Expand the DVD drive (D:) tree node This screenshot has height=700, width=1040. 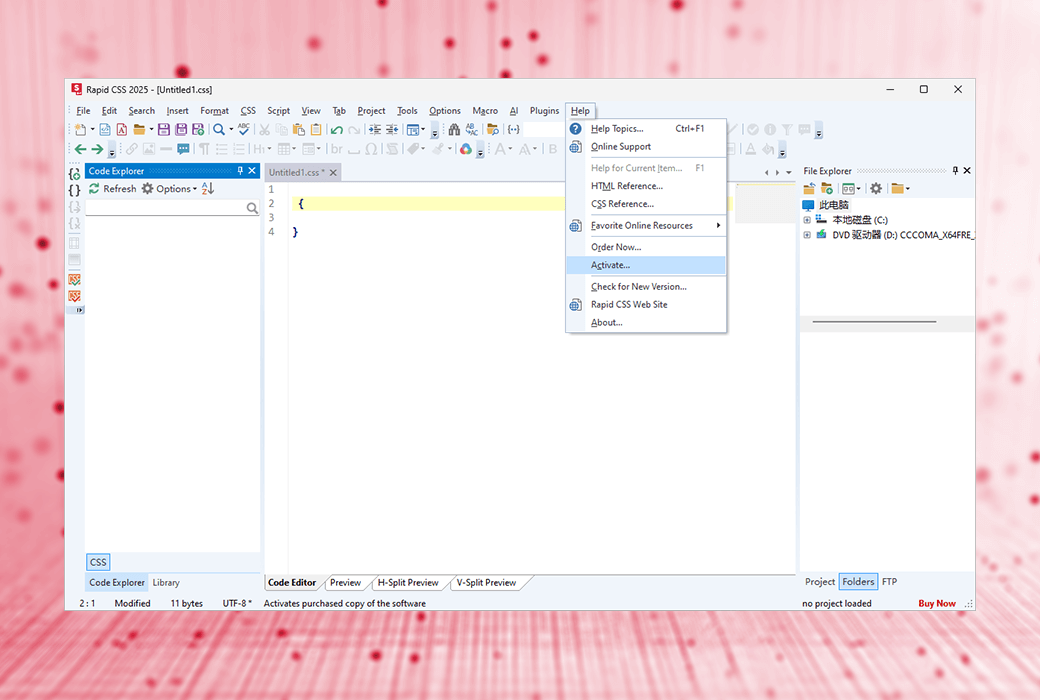coord(807,235)
